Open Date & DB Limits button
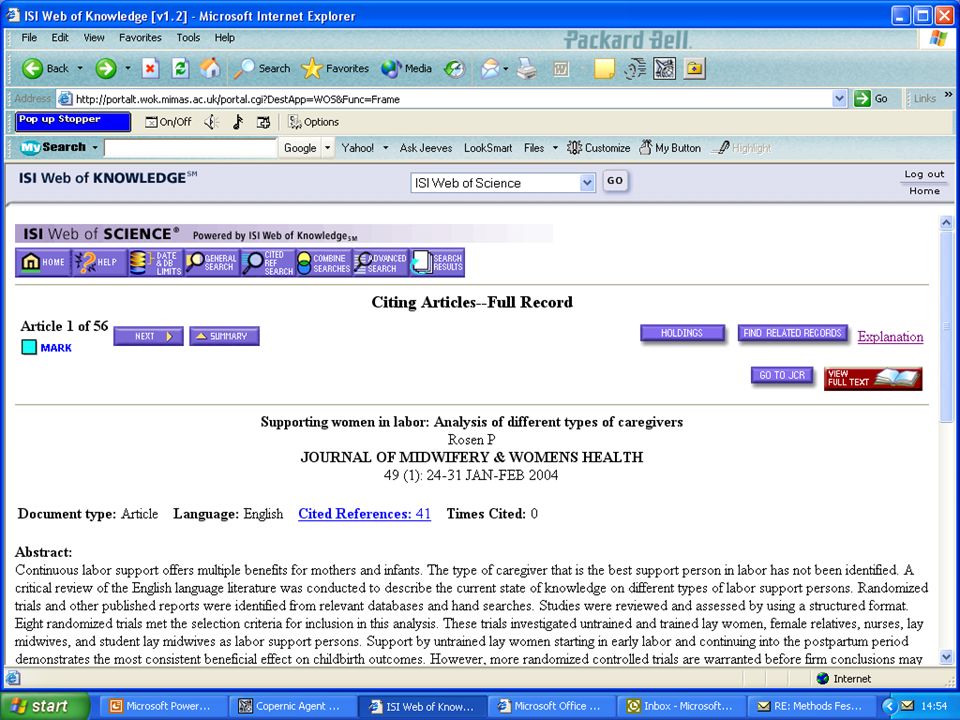 156,262
